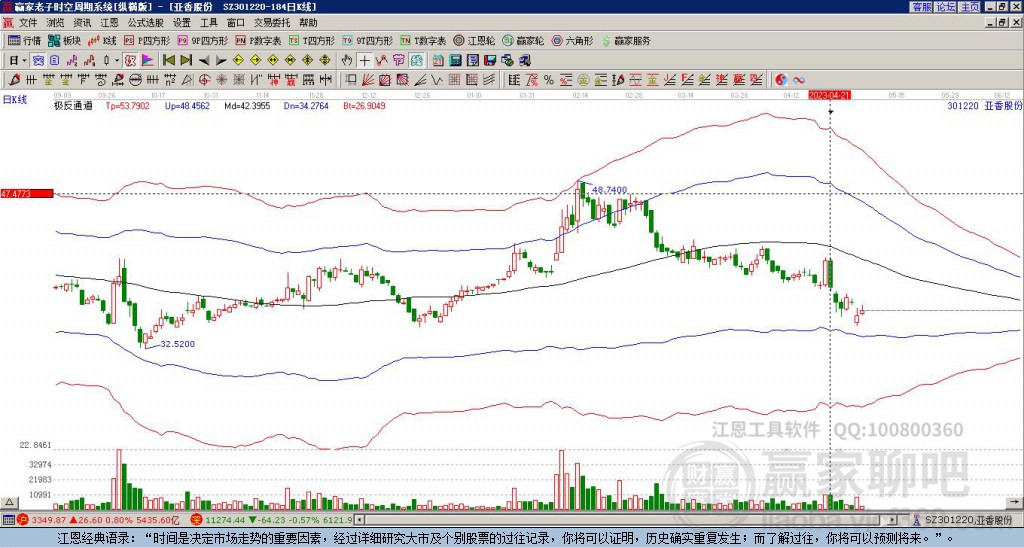Open the P数字表 tool
This screenshot has width=1024, height=548.
pos(259,40)
